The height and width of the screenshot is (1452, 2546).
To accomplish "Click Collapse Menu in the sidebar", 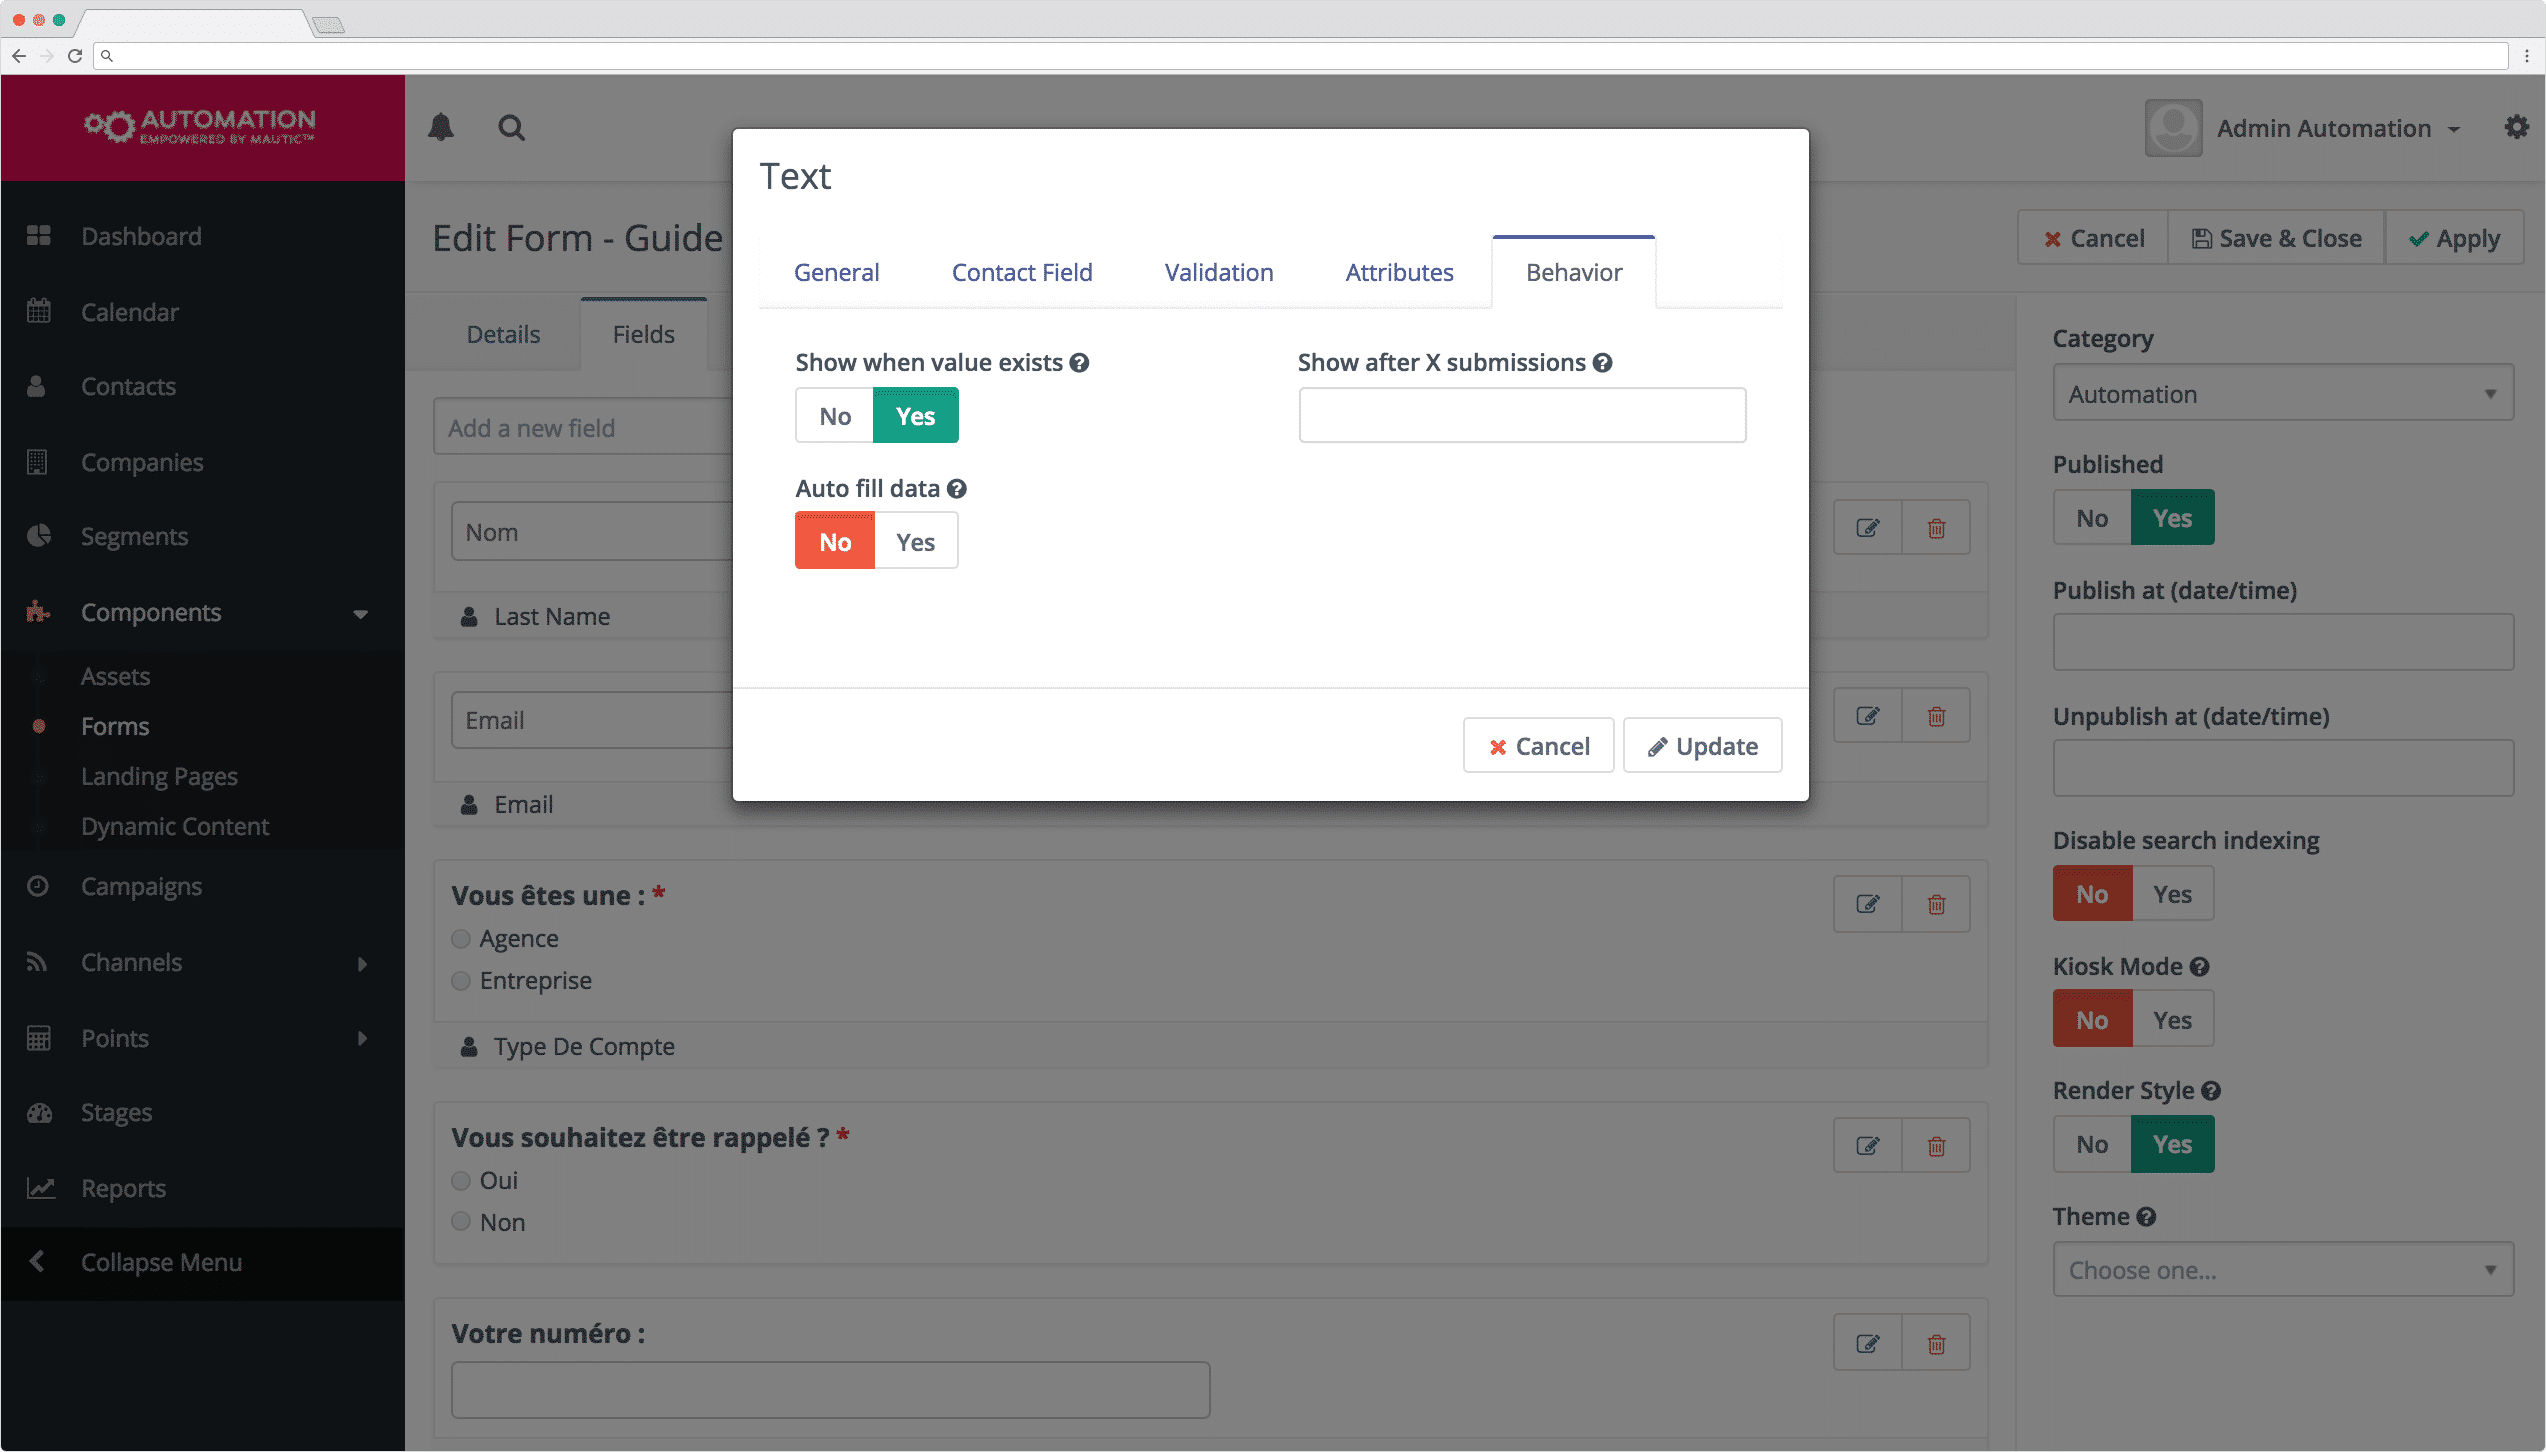I will 161,1262.
